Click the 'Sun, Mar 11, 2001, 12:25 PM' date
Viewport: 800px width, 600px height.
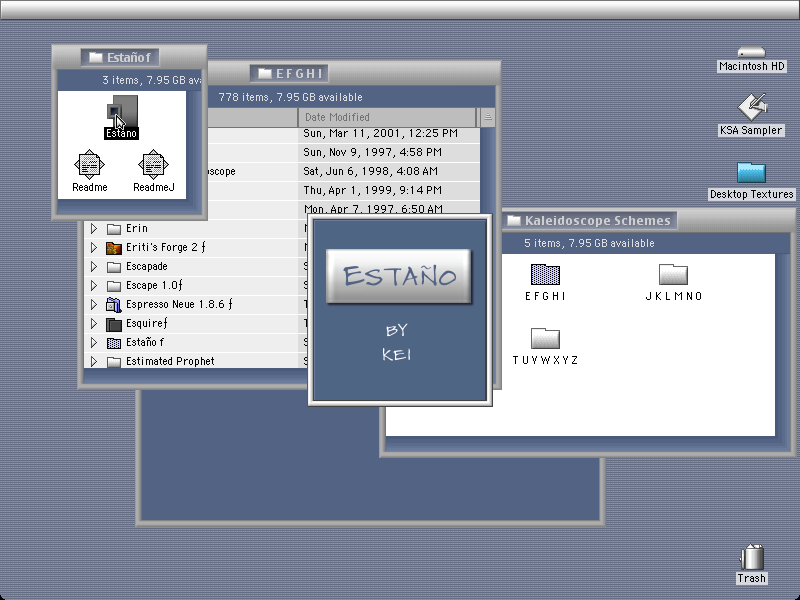point(380,134)
